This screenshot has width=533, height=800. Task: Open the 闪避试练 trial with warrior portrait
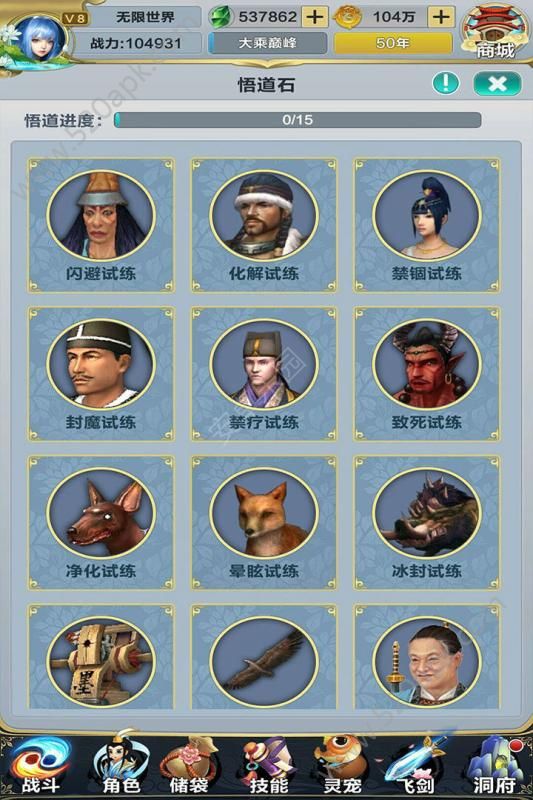[x=101, y=225]
